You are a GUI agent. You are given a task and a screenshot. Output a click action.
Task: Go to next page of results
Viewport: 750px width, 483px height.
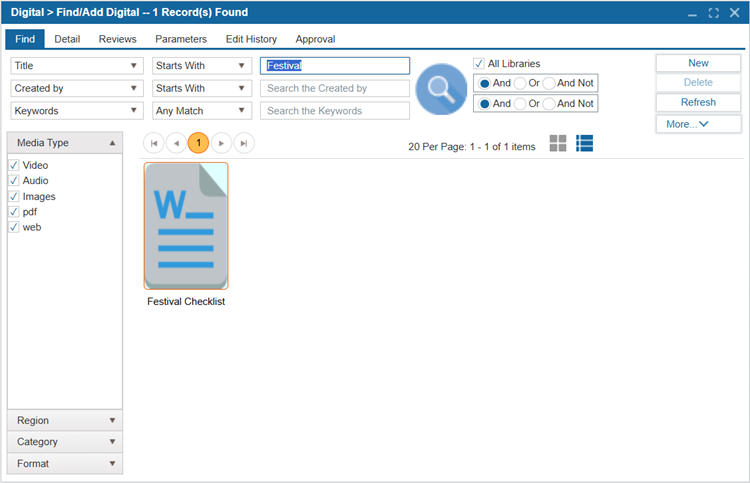221,143
